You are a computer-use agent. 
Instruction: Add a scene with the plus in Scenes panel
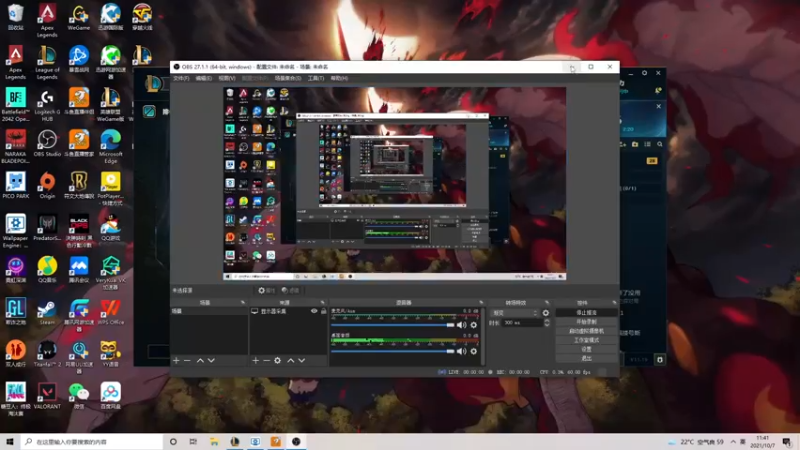pyautogui.click(x=176, y=360)
